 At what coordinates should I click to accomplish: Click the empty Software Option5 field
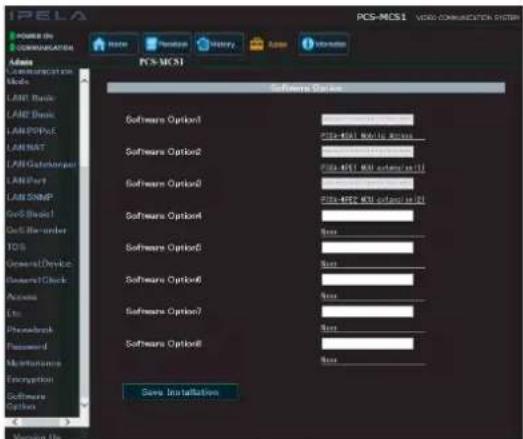(x=367, y=248)
